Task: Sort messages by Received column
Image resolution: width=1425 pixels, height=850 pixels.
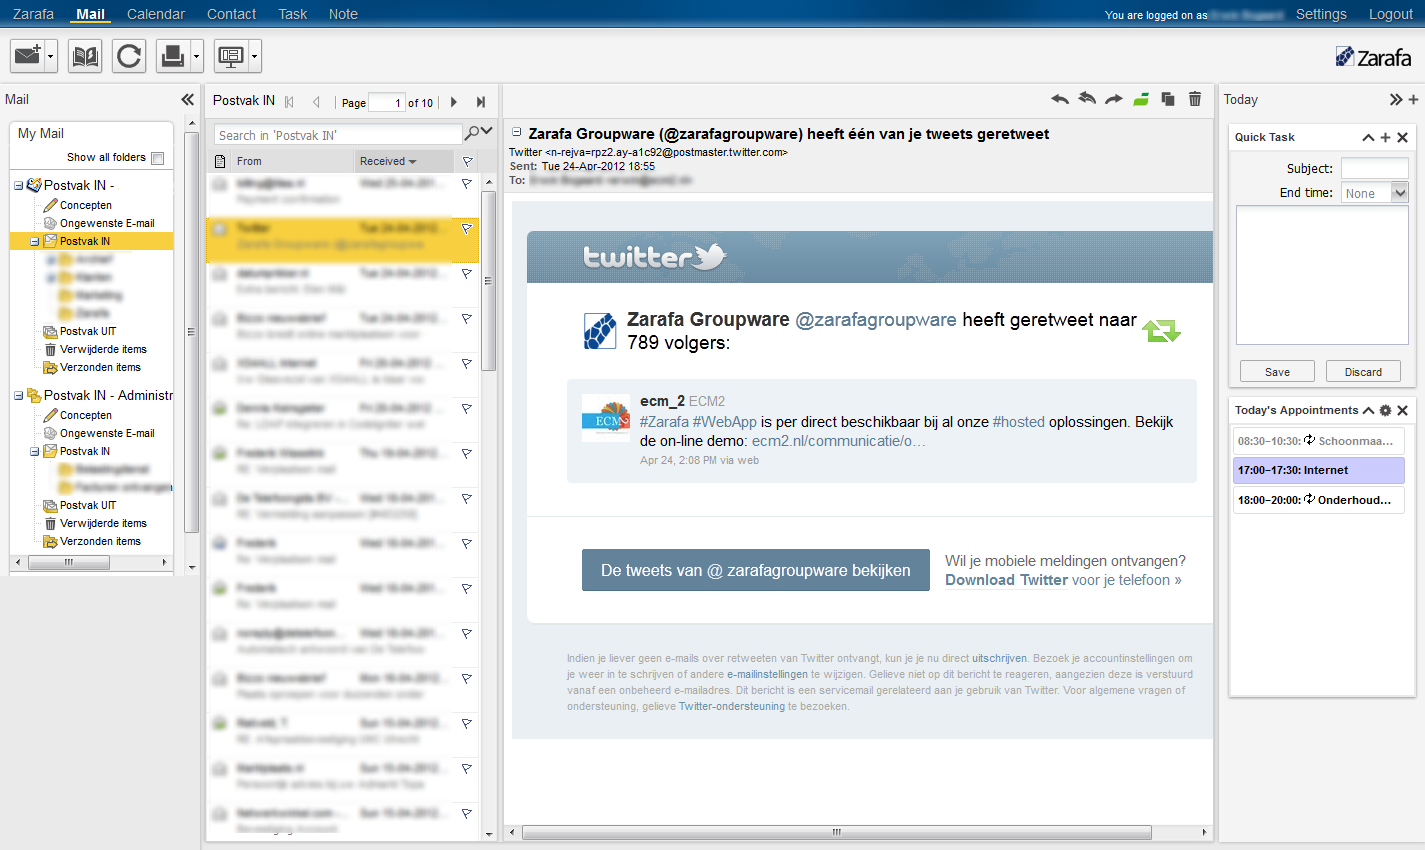Action: [x=403, y=161]
